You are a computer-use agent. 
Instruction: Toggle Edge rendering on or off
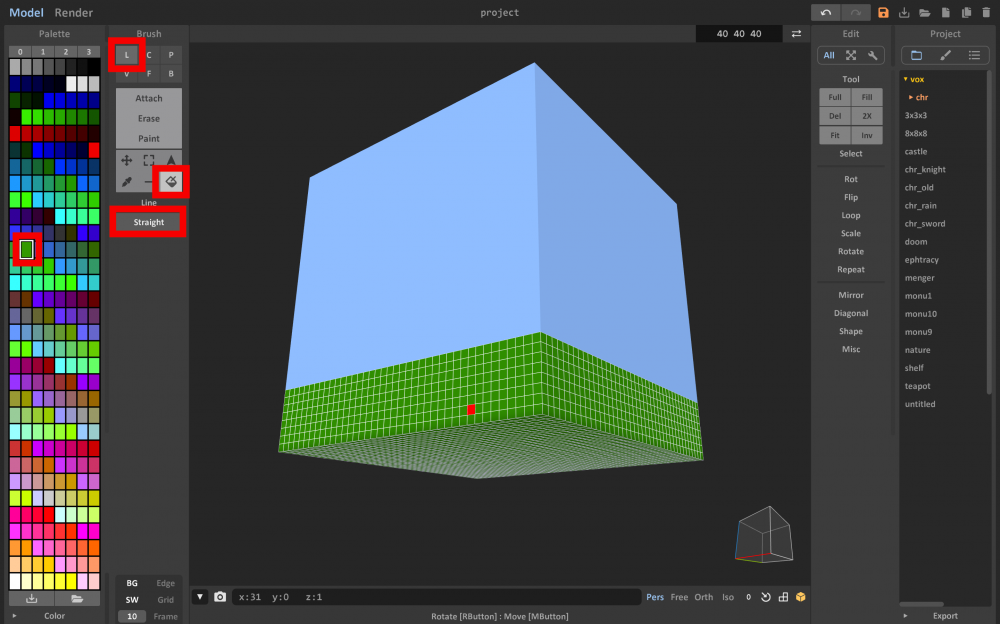coord(164,583)
